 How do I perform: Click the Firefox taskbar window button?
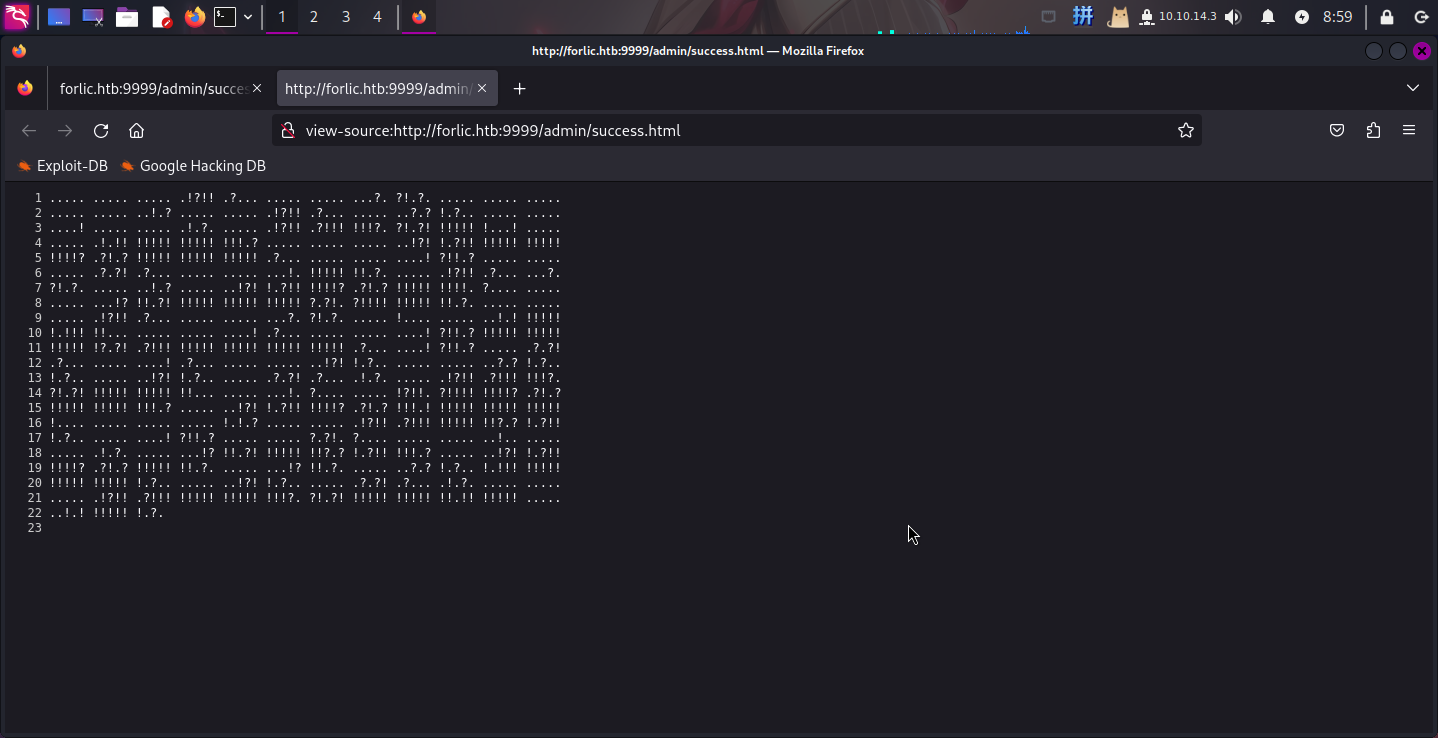[x=418, y=17]
